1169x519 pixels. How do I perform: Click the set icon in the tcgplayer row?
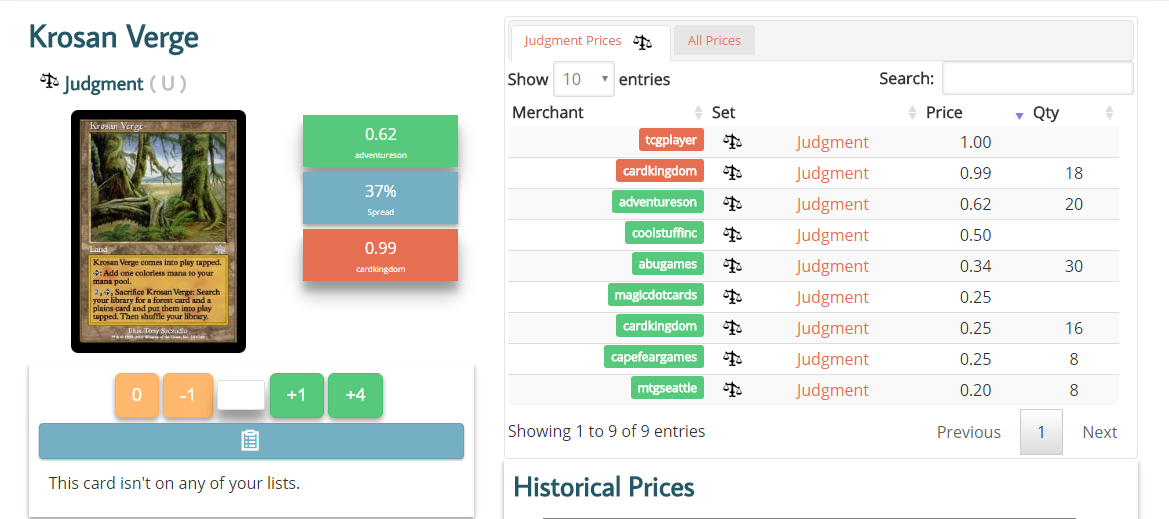tap(732, 142)
